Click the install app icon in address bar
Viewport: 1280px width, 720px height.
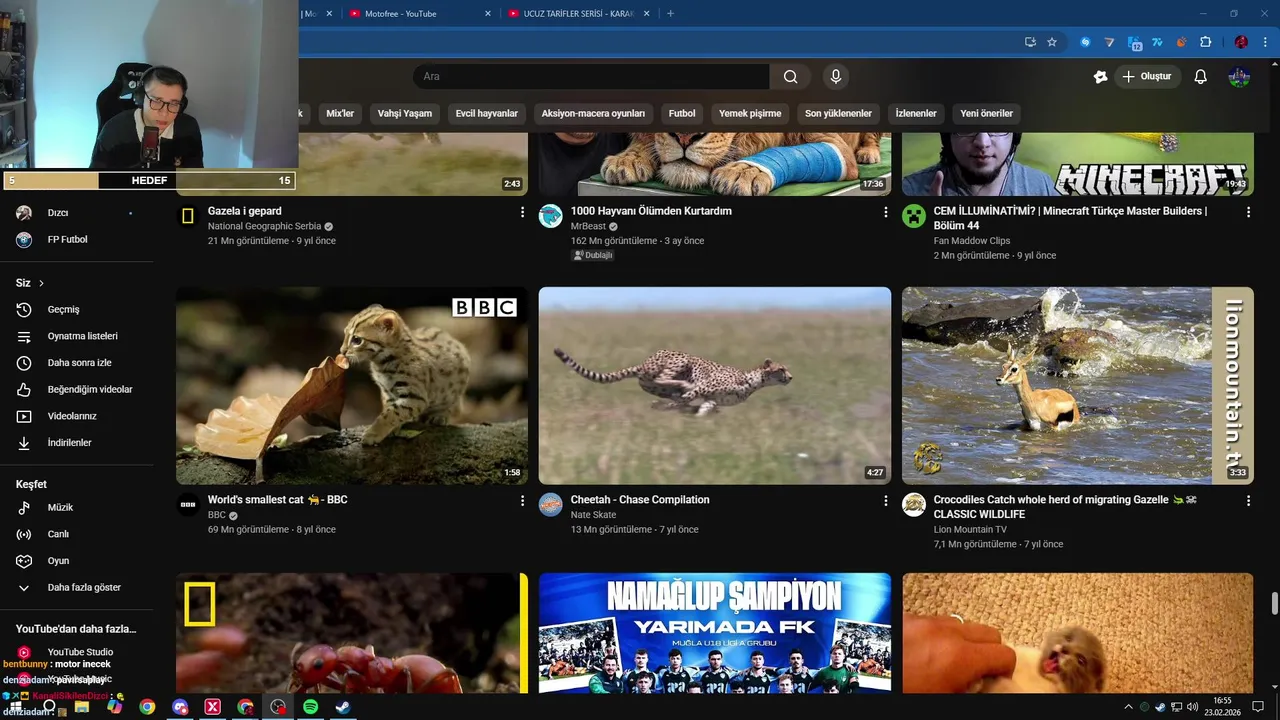coord(1030,42)
